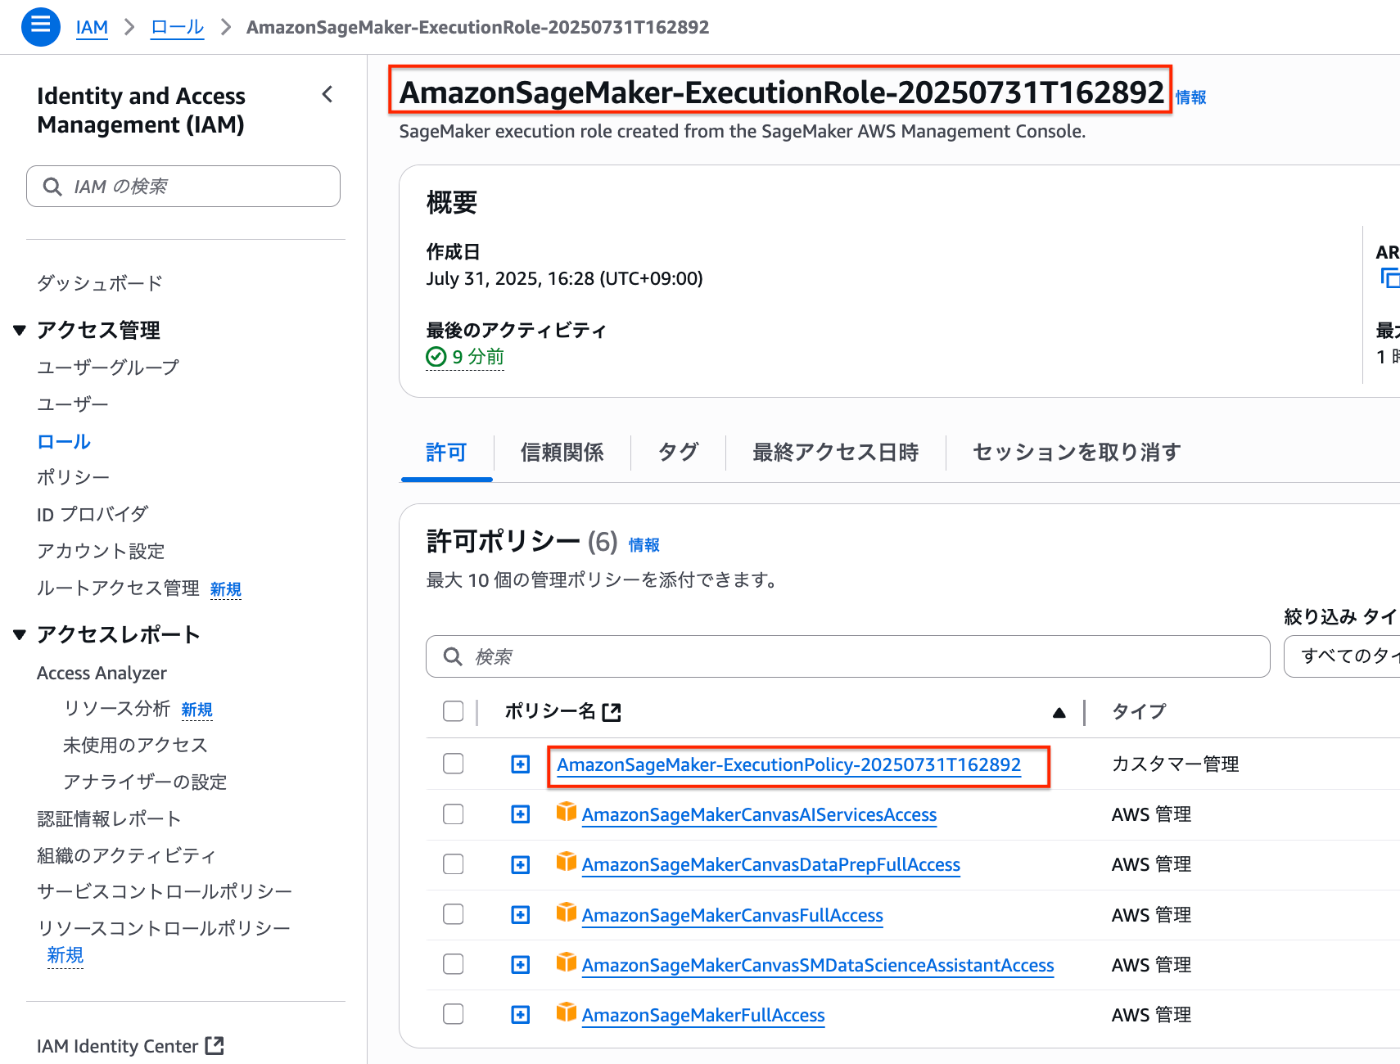This screenshot has width=1400, height=1064.
Task: Click the IAM breadcrumb link
Action: [x=92, y=28]
